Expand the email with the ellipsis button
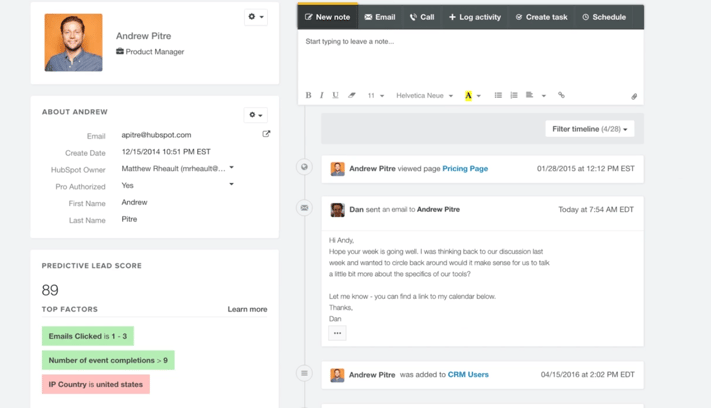Screen dimensions: 711x408 tap(337, 333)
